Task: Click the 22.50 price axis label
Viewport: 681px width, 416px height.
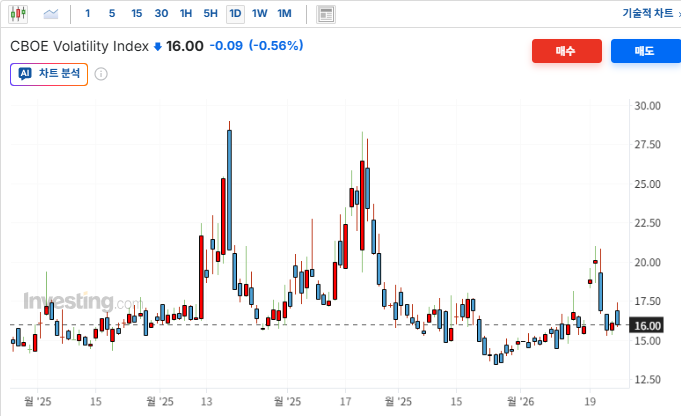Action: coord(647,223)
